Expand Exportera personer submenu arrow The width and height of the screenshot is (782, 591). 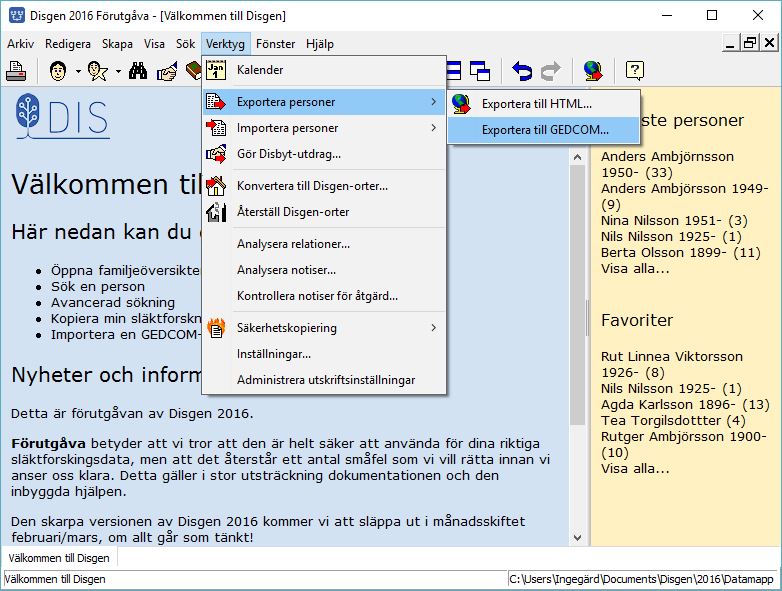pos(433,102)
